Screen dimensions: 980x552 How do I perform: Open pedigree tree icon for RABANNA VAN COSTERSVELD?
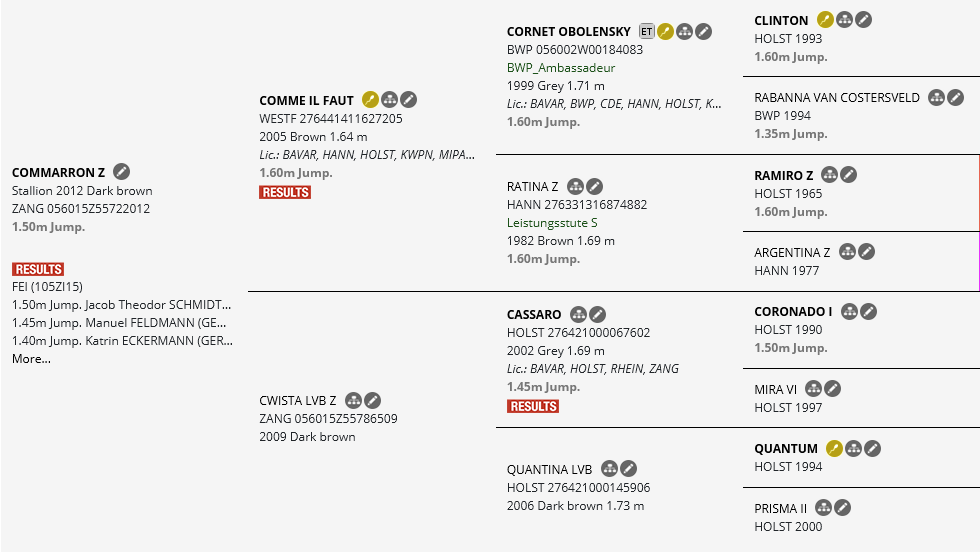936,97
